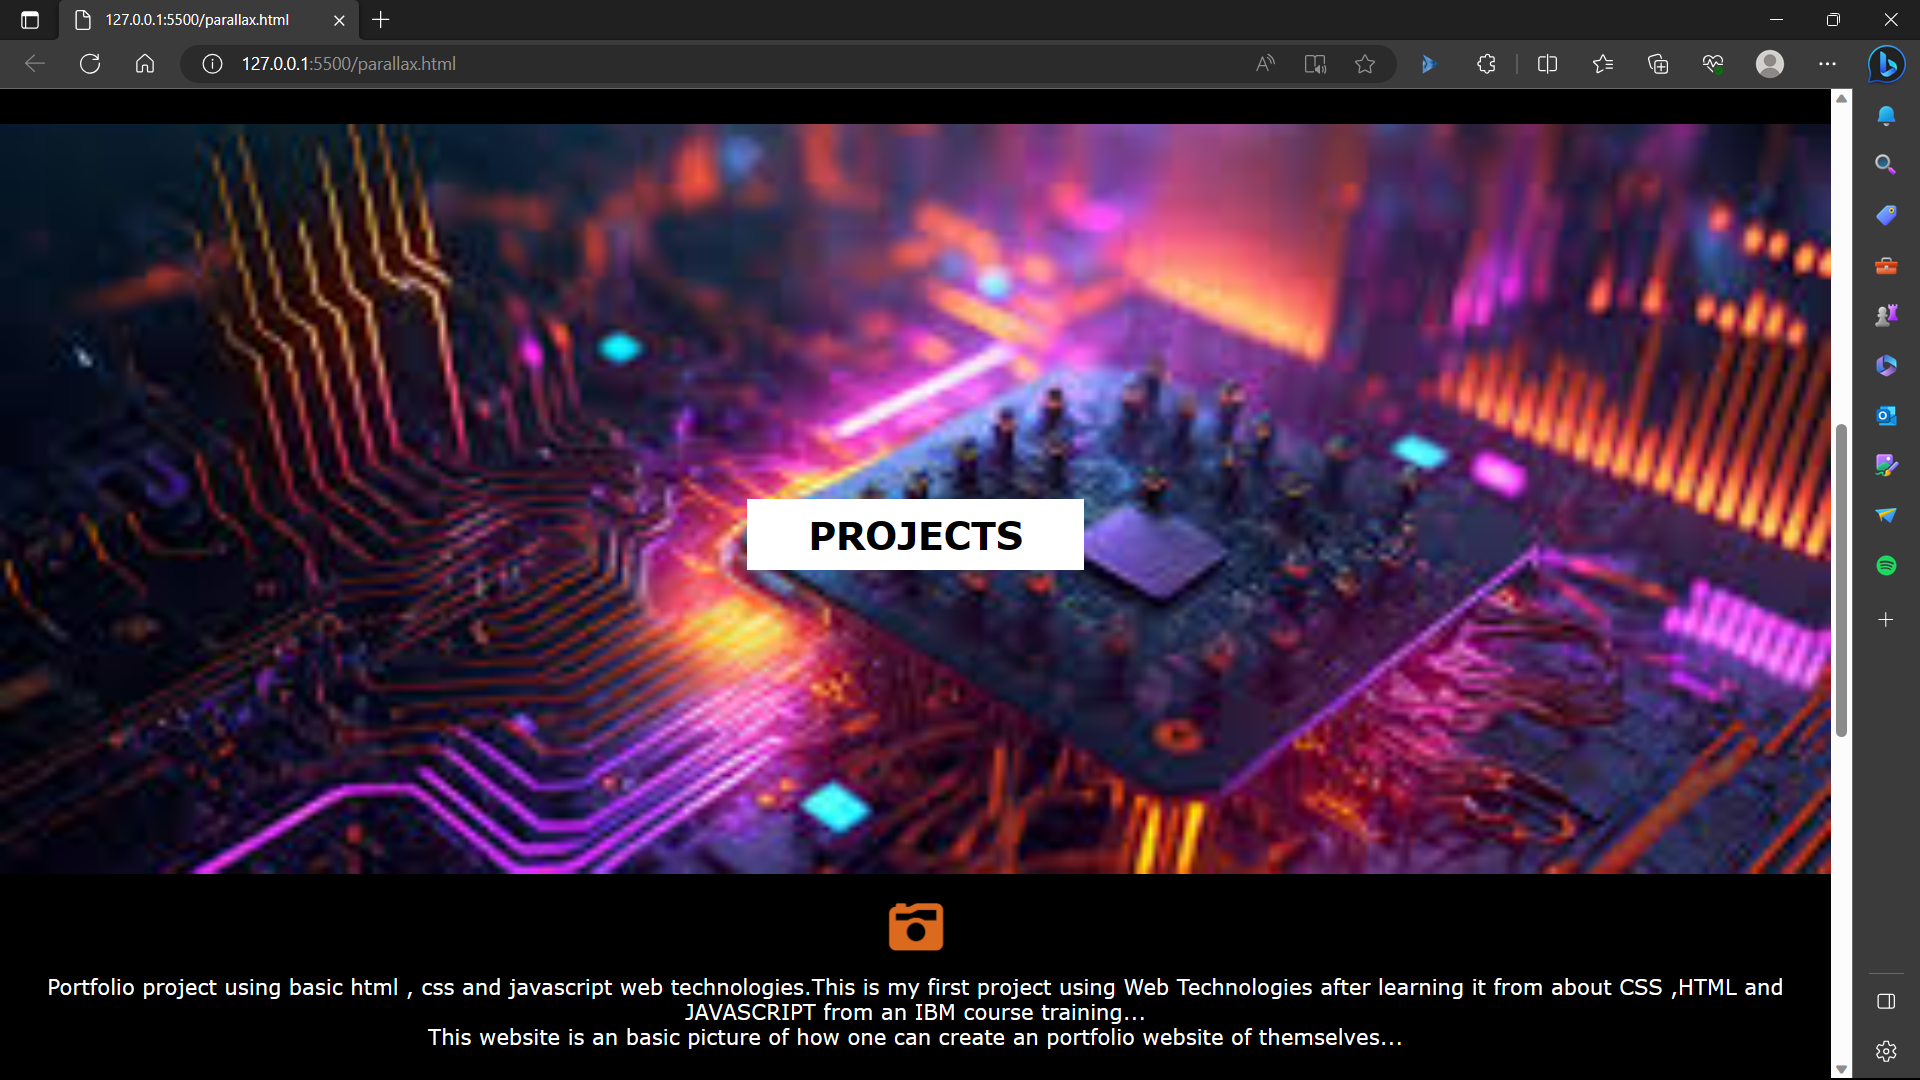Toggle Split screen view icon
The width and height of the screenshot is (1920, 1080).
pos(1547,64)
